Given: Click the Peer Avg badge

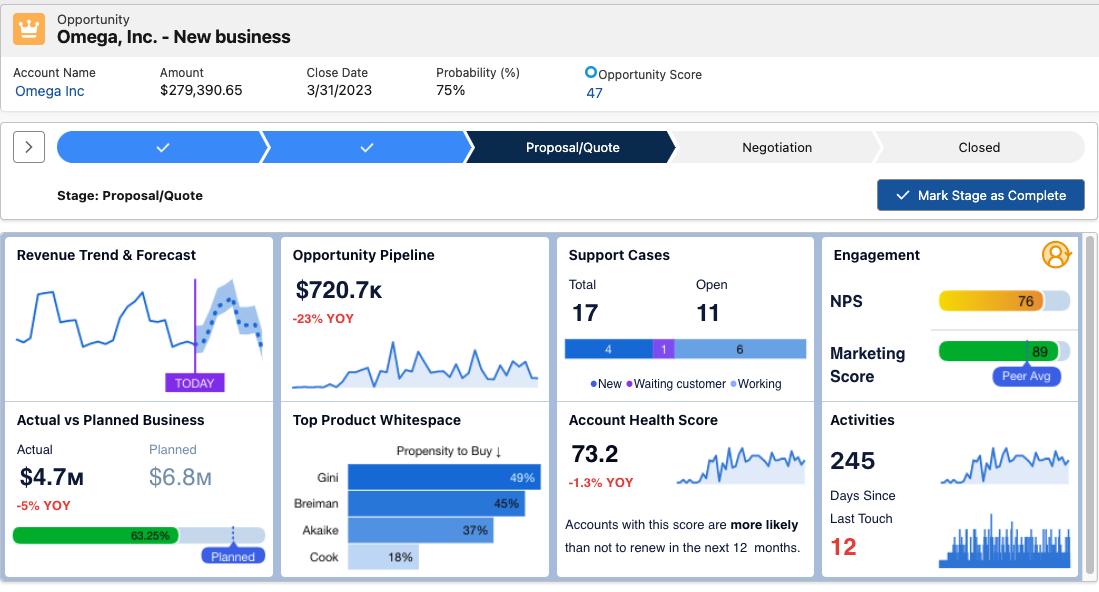Looking at the screenshot, I should 1026,376.
